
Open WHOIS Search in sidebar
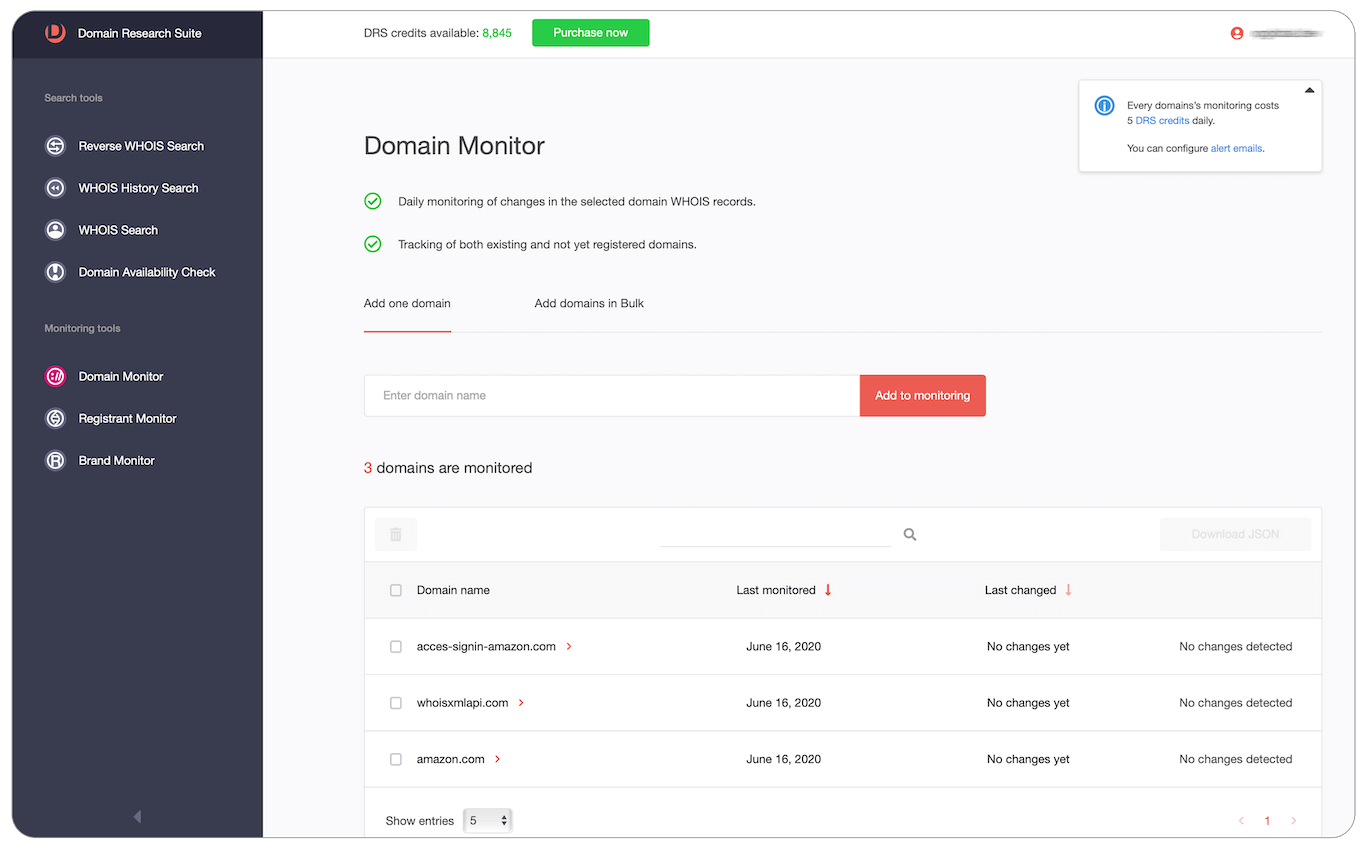[118, 230]
